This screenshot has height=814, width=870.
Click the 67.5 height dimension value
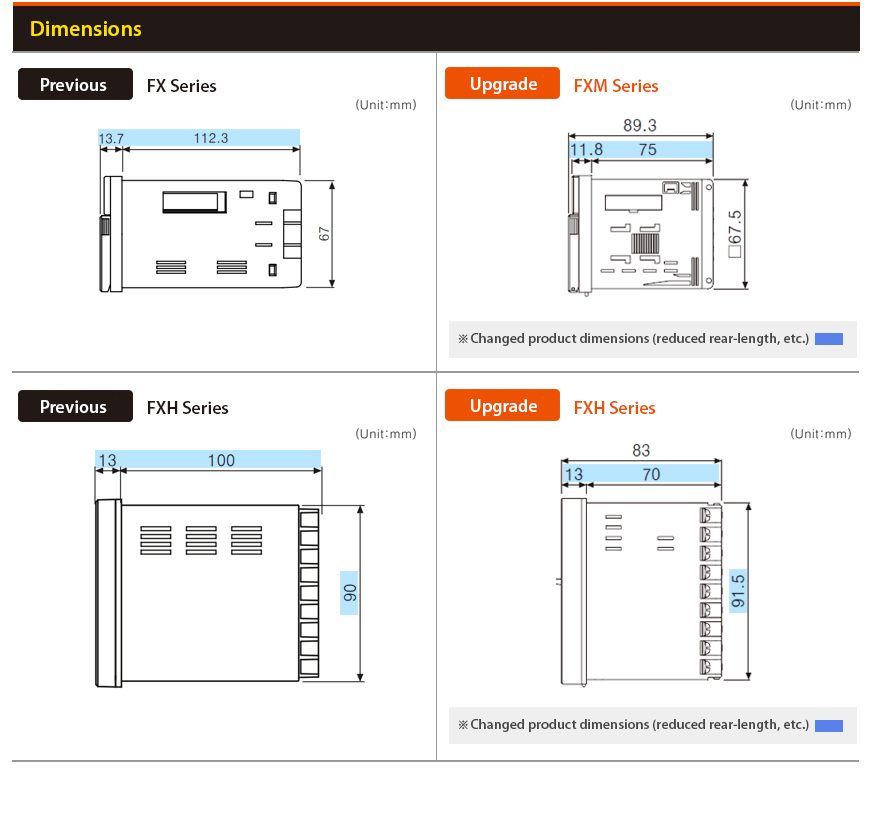pos(735,234)
